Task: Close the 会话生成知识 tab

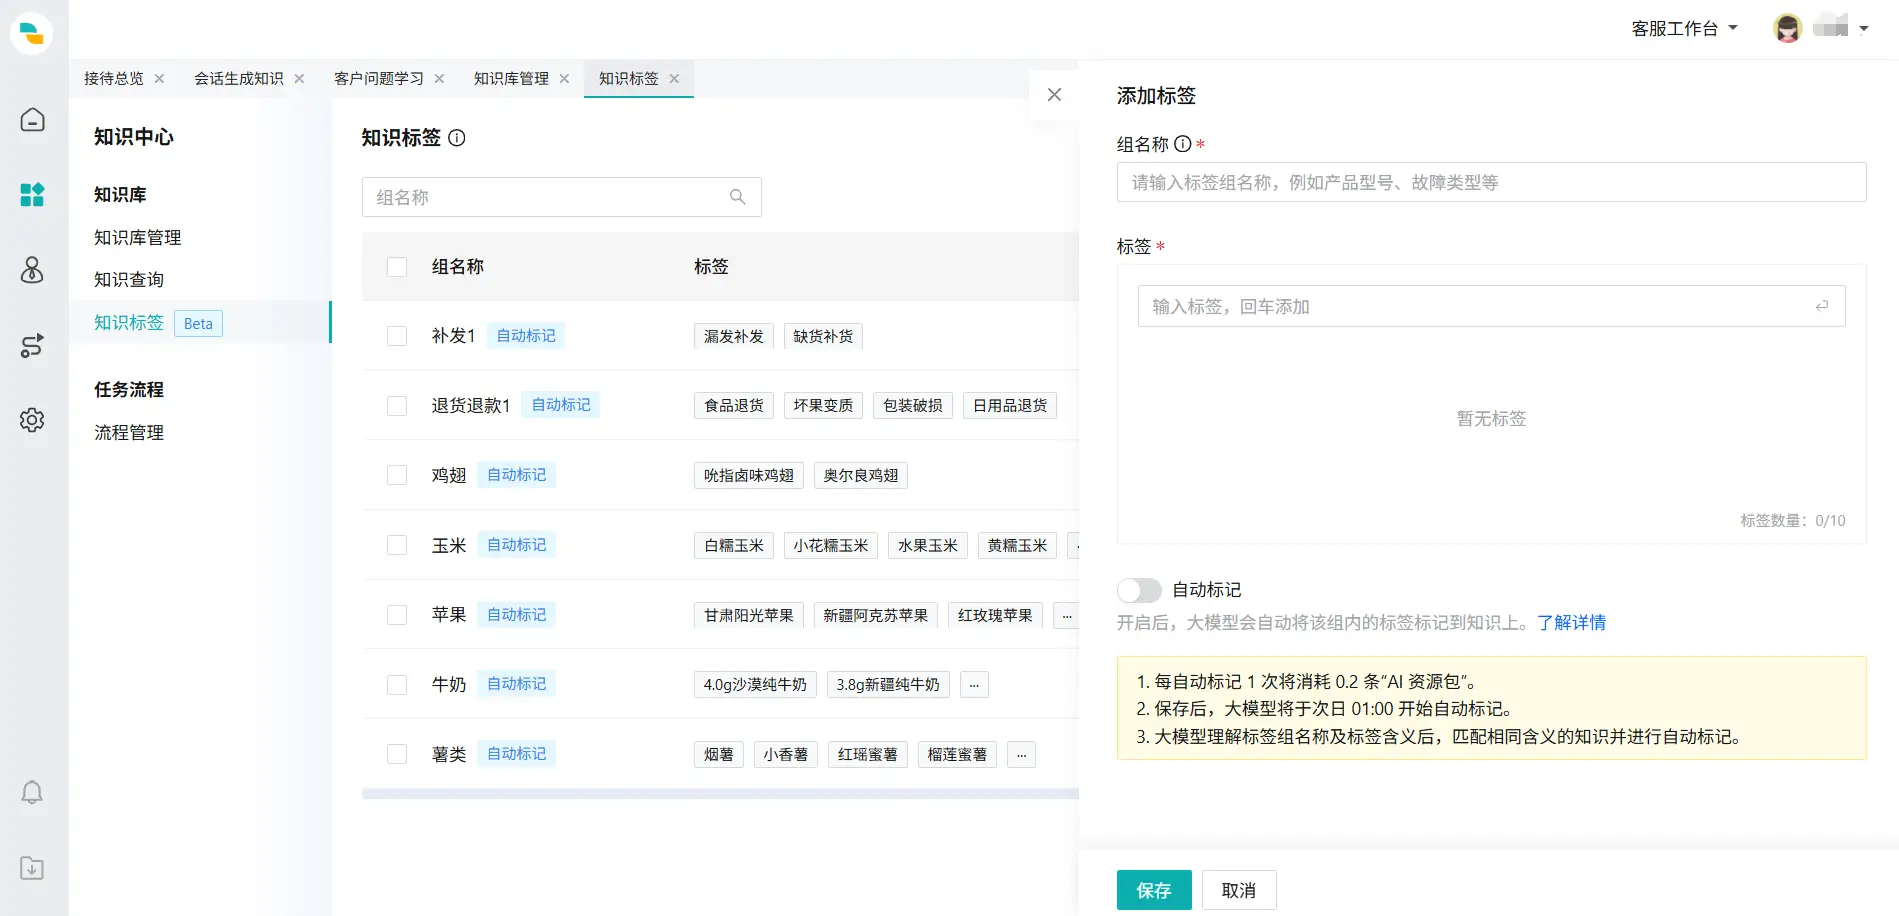Action: pos(299,79)
